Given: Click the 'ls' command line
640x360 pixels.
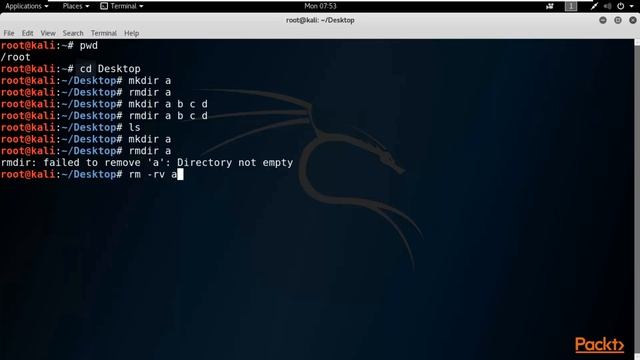Looking at the screenshot, I should pyautogui.click(x=71, y=127).
